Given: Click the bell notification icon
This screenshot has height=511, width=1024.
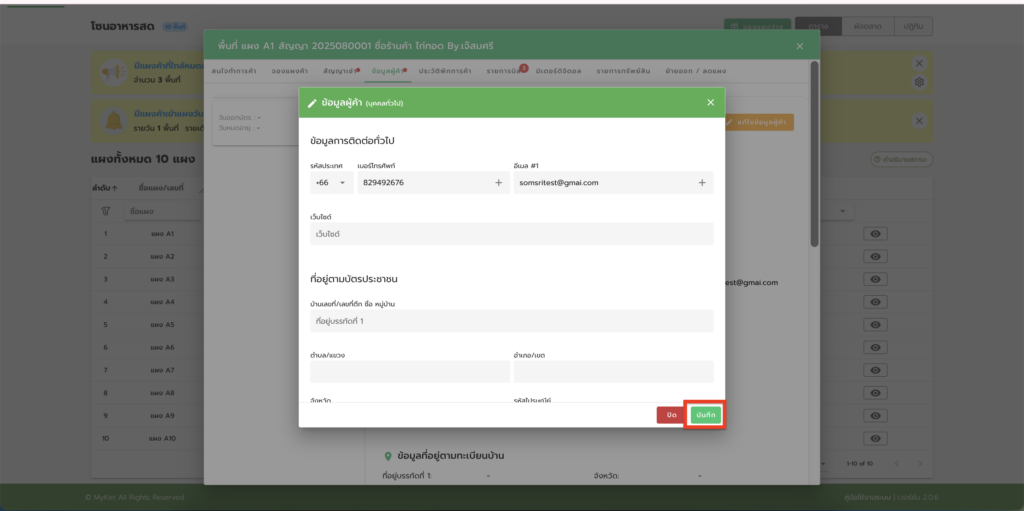Looking at the screenshot, I should point(113,121).
